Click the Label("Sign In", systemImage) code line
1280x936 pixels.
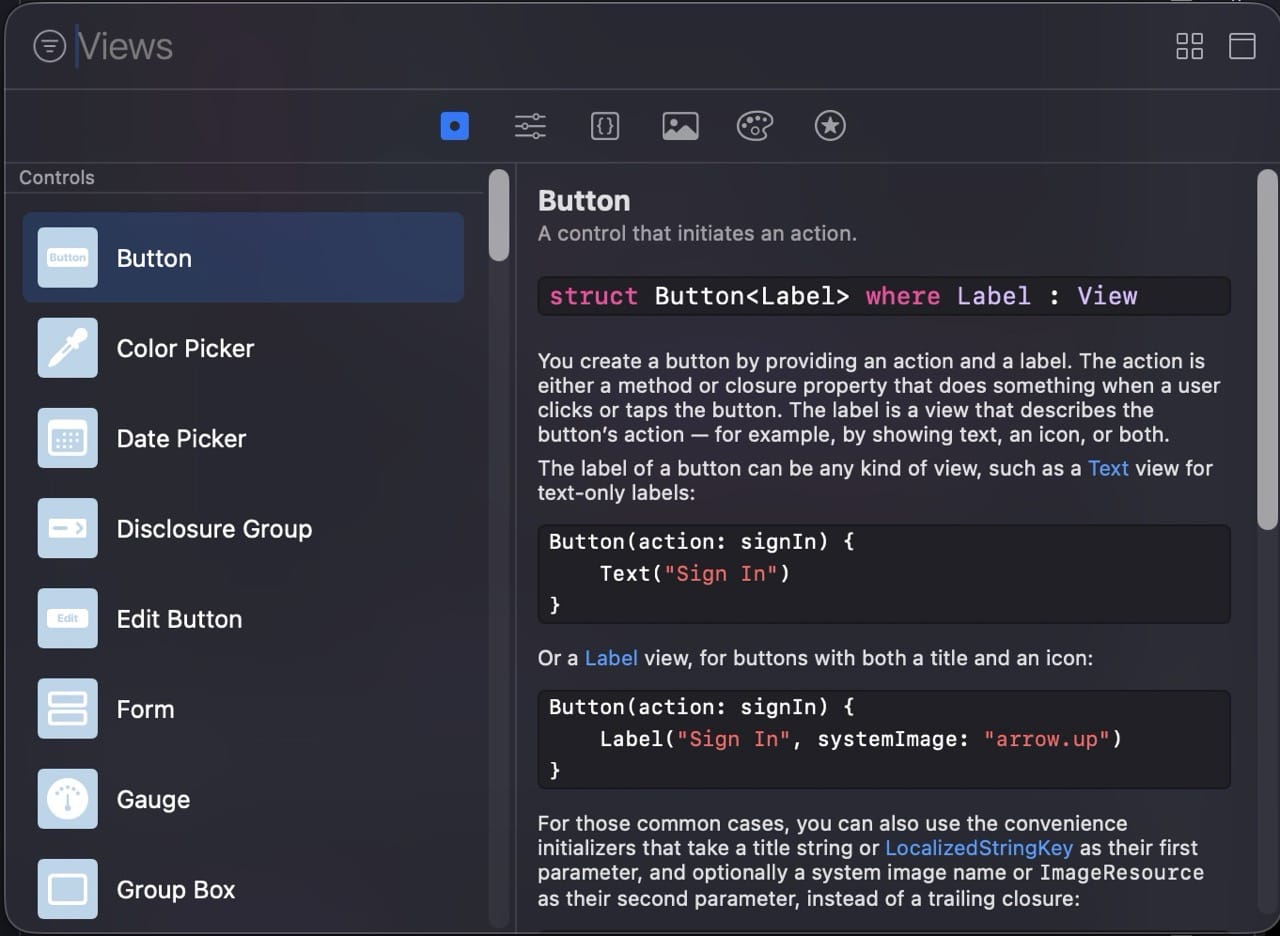point(861,740)
